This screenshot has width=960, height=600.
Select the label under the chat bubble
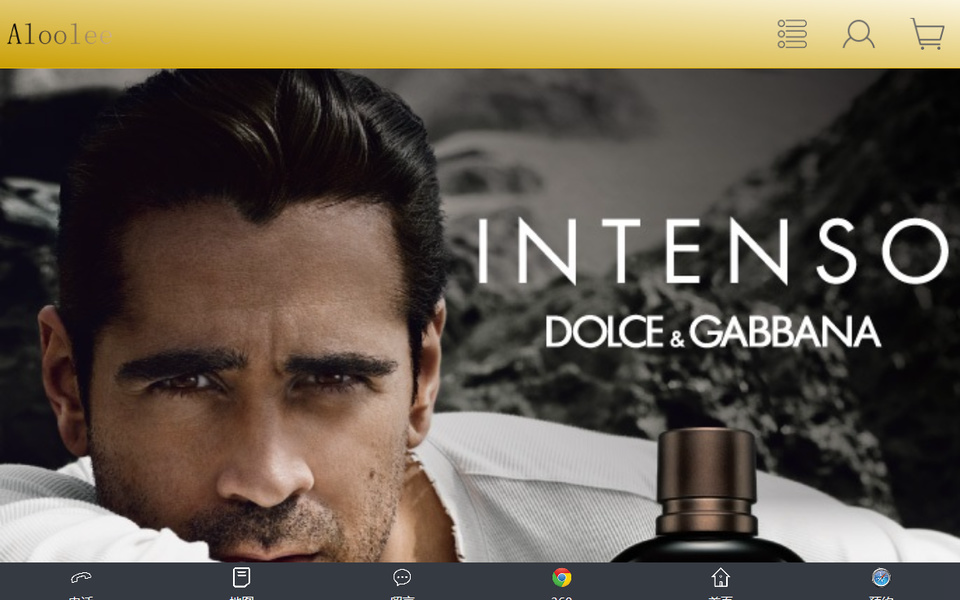pyautogui.click(x=402, y=597)
